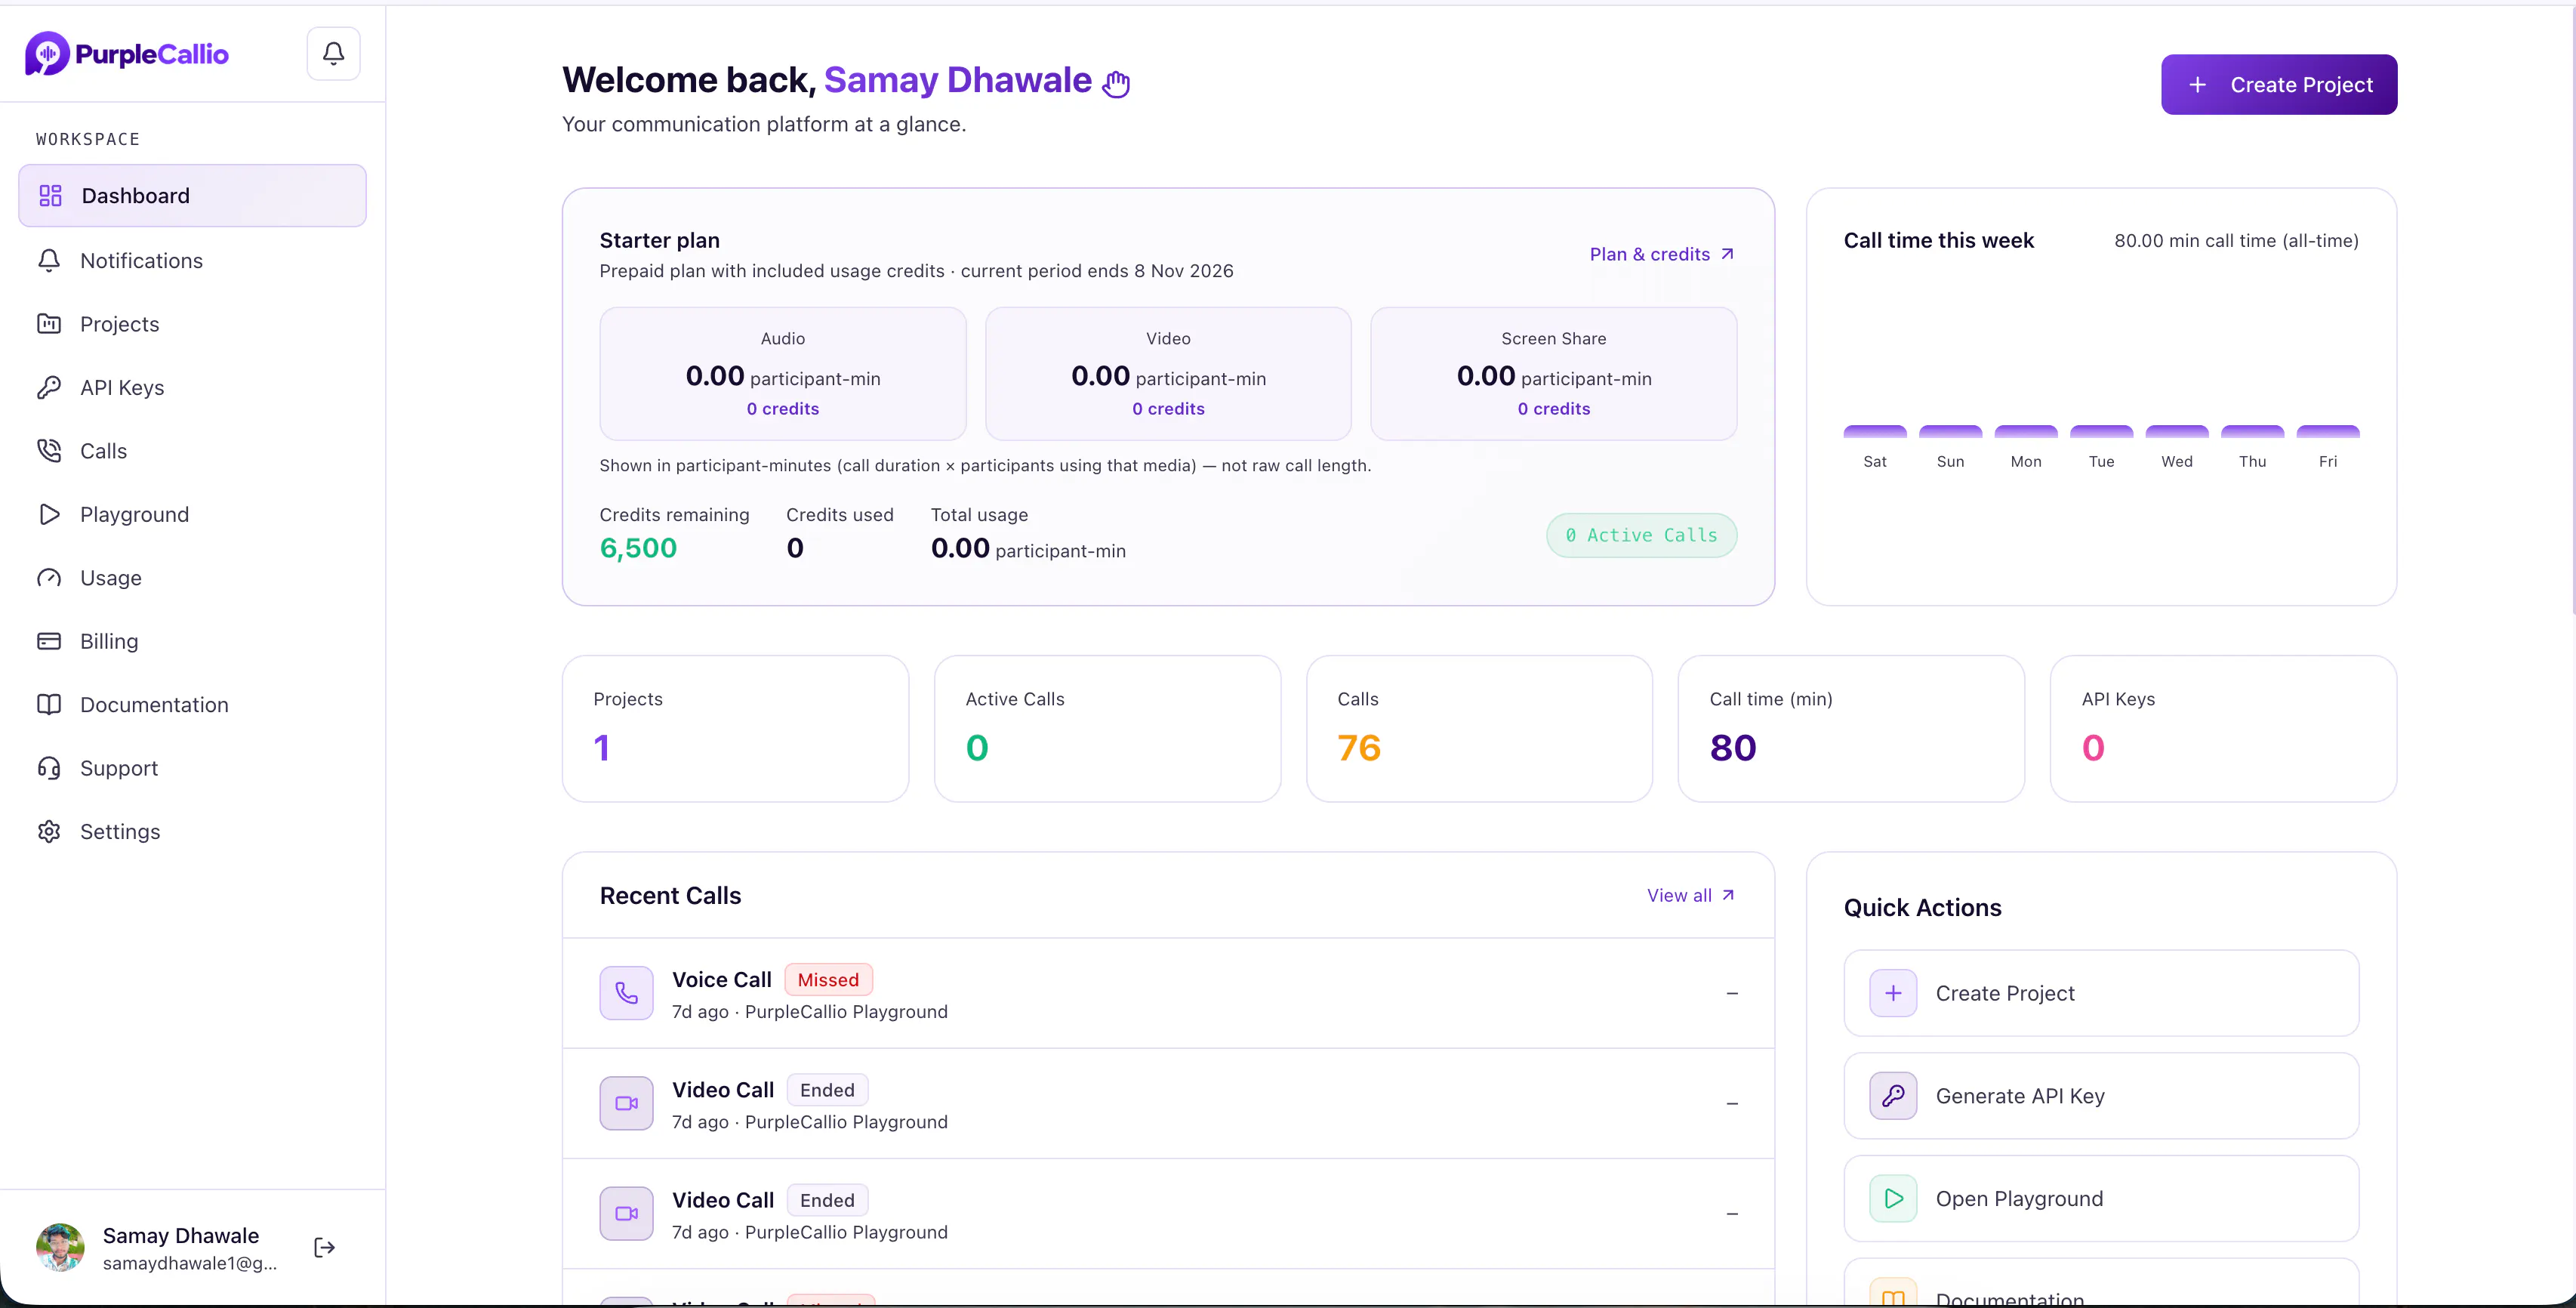This screenshot has width=2576, height=1308.
Task: Click the notification bell icon in header
Action: tap(333, 53)
